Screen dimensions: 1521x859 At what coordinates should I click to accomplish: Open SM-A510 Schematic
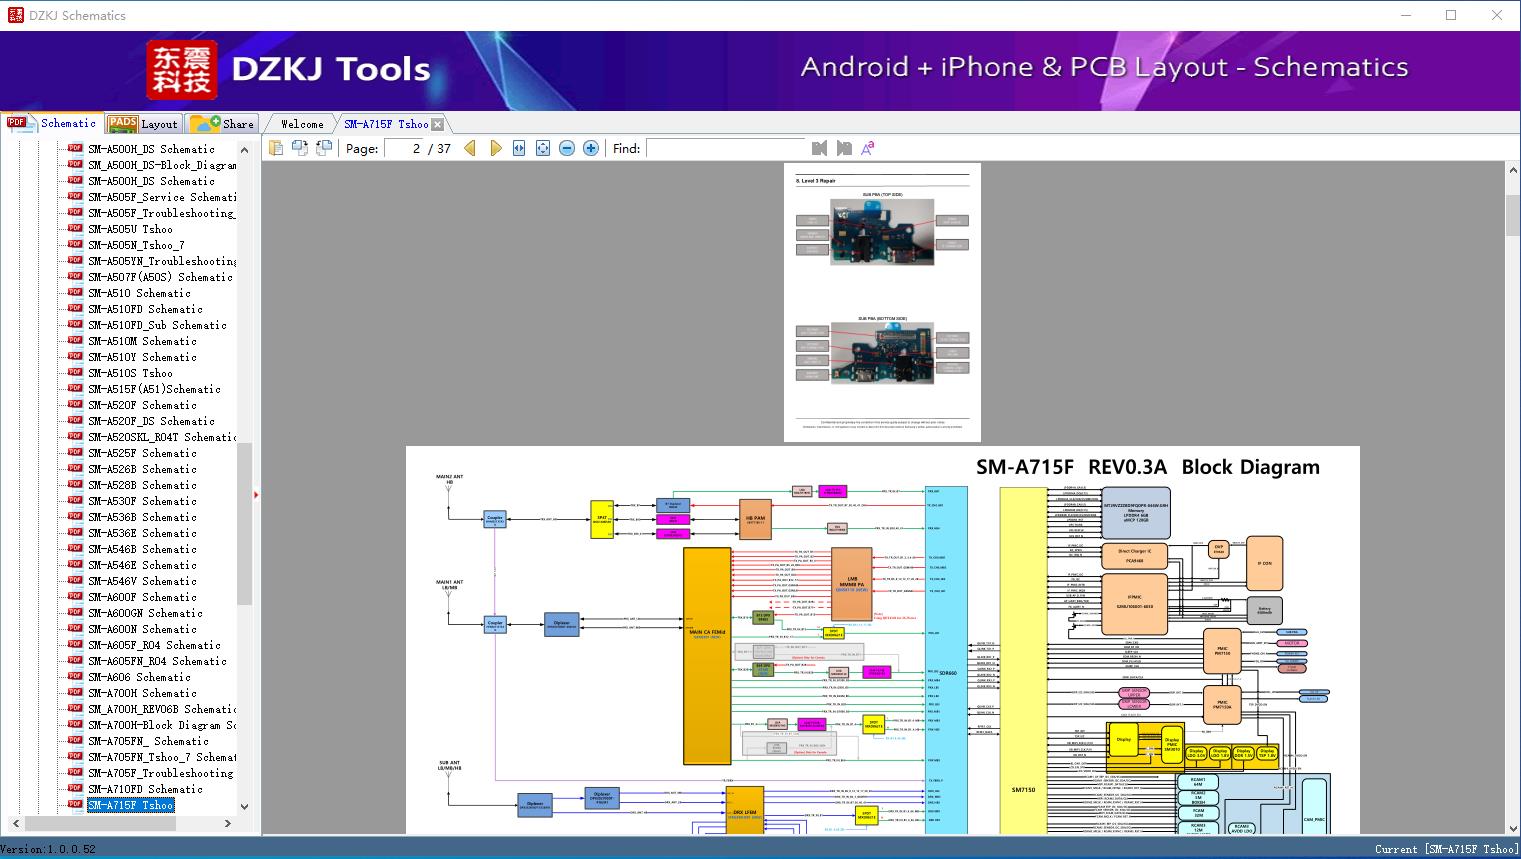pos(139,293)
